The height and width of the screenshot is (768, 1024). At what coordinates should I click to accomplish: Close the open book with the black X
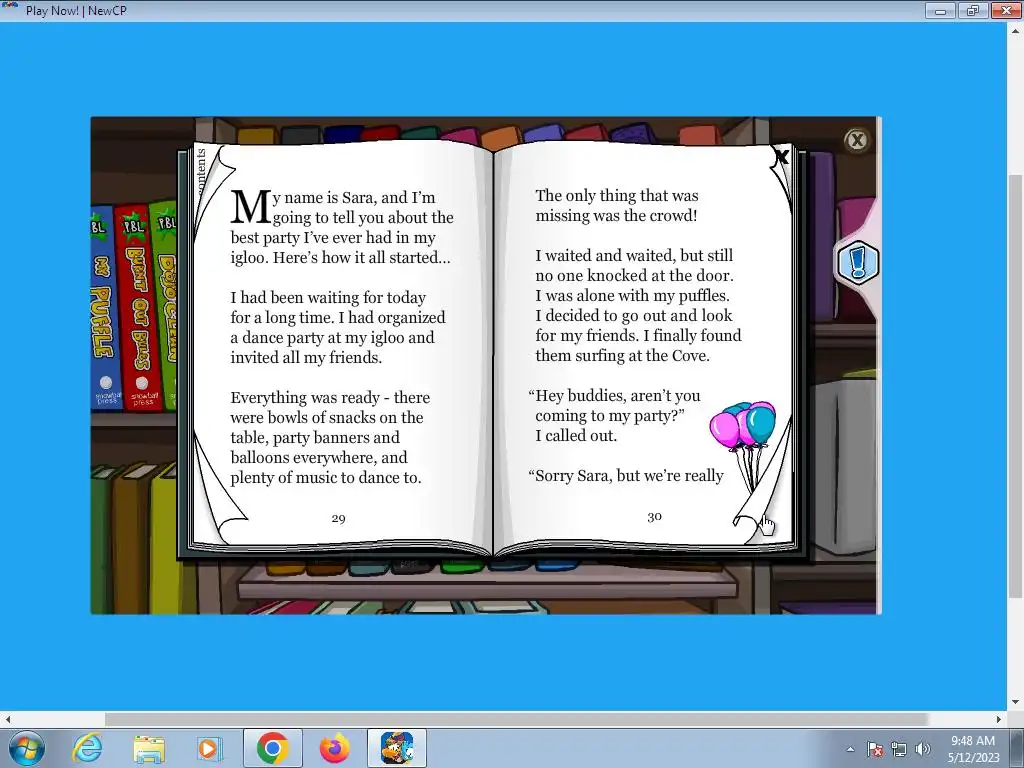pyautogui.click(x=781, y=157)
